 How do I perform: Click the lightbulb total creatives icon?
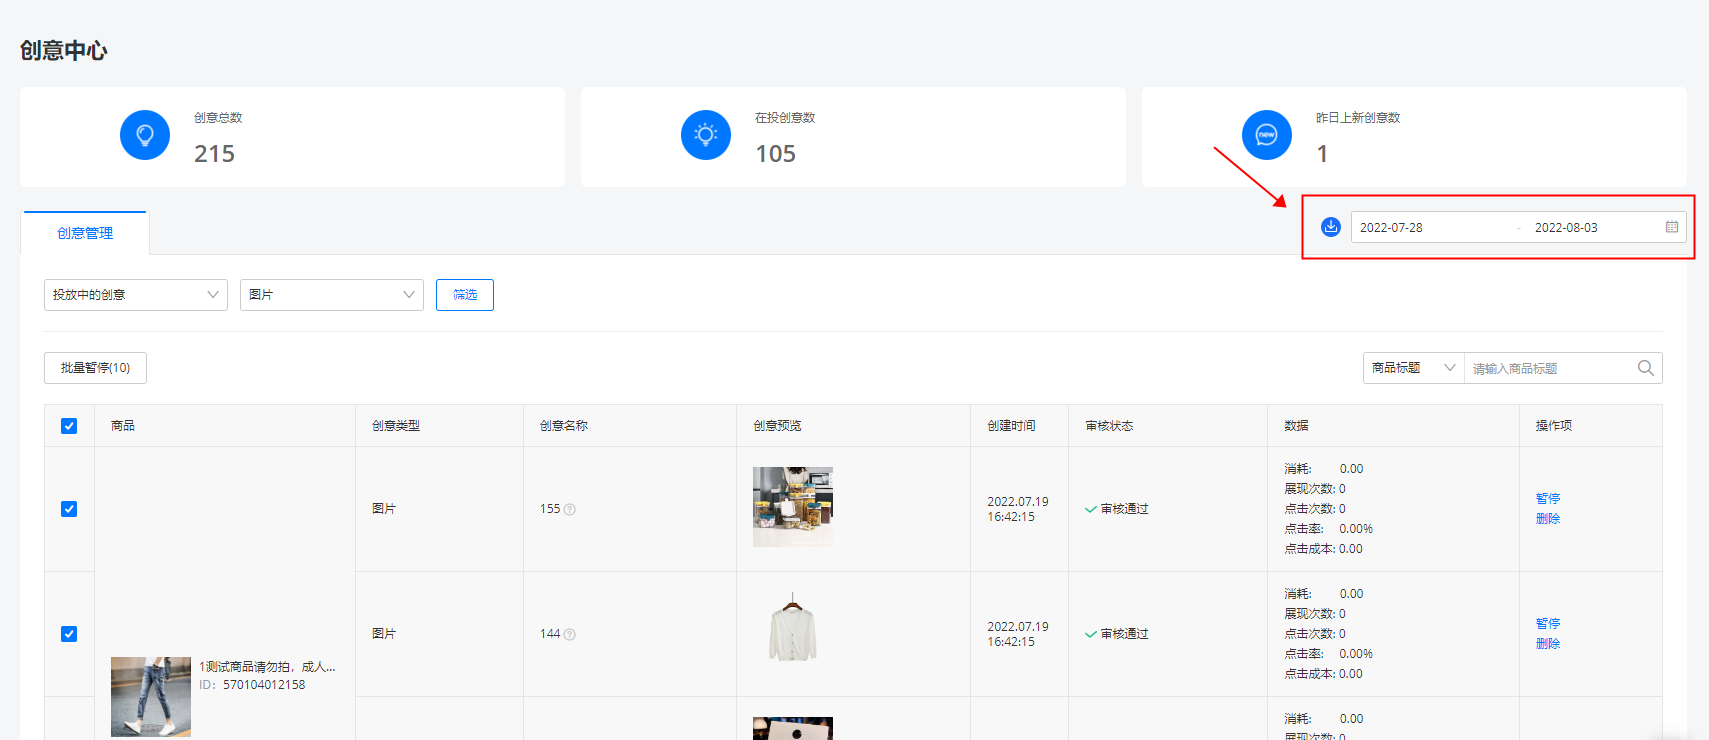tap(145, 135)
